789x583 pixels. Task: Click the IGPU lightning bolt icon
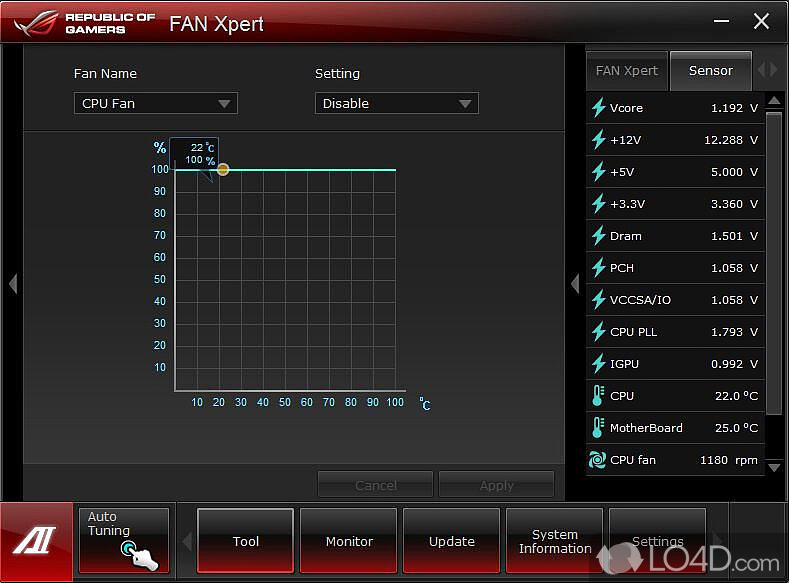[598, 364]
